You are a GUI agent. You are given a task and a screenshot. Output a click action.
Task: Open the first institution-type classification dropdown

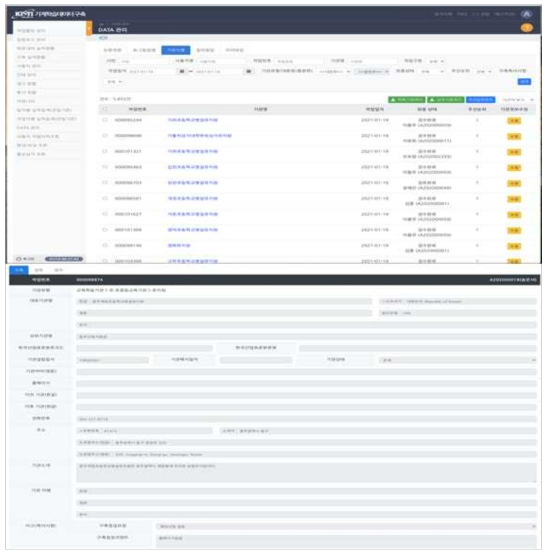click(x=334, y=71)
